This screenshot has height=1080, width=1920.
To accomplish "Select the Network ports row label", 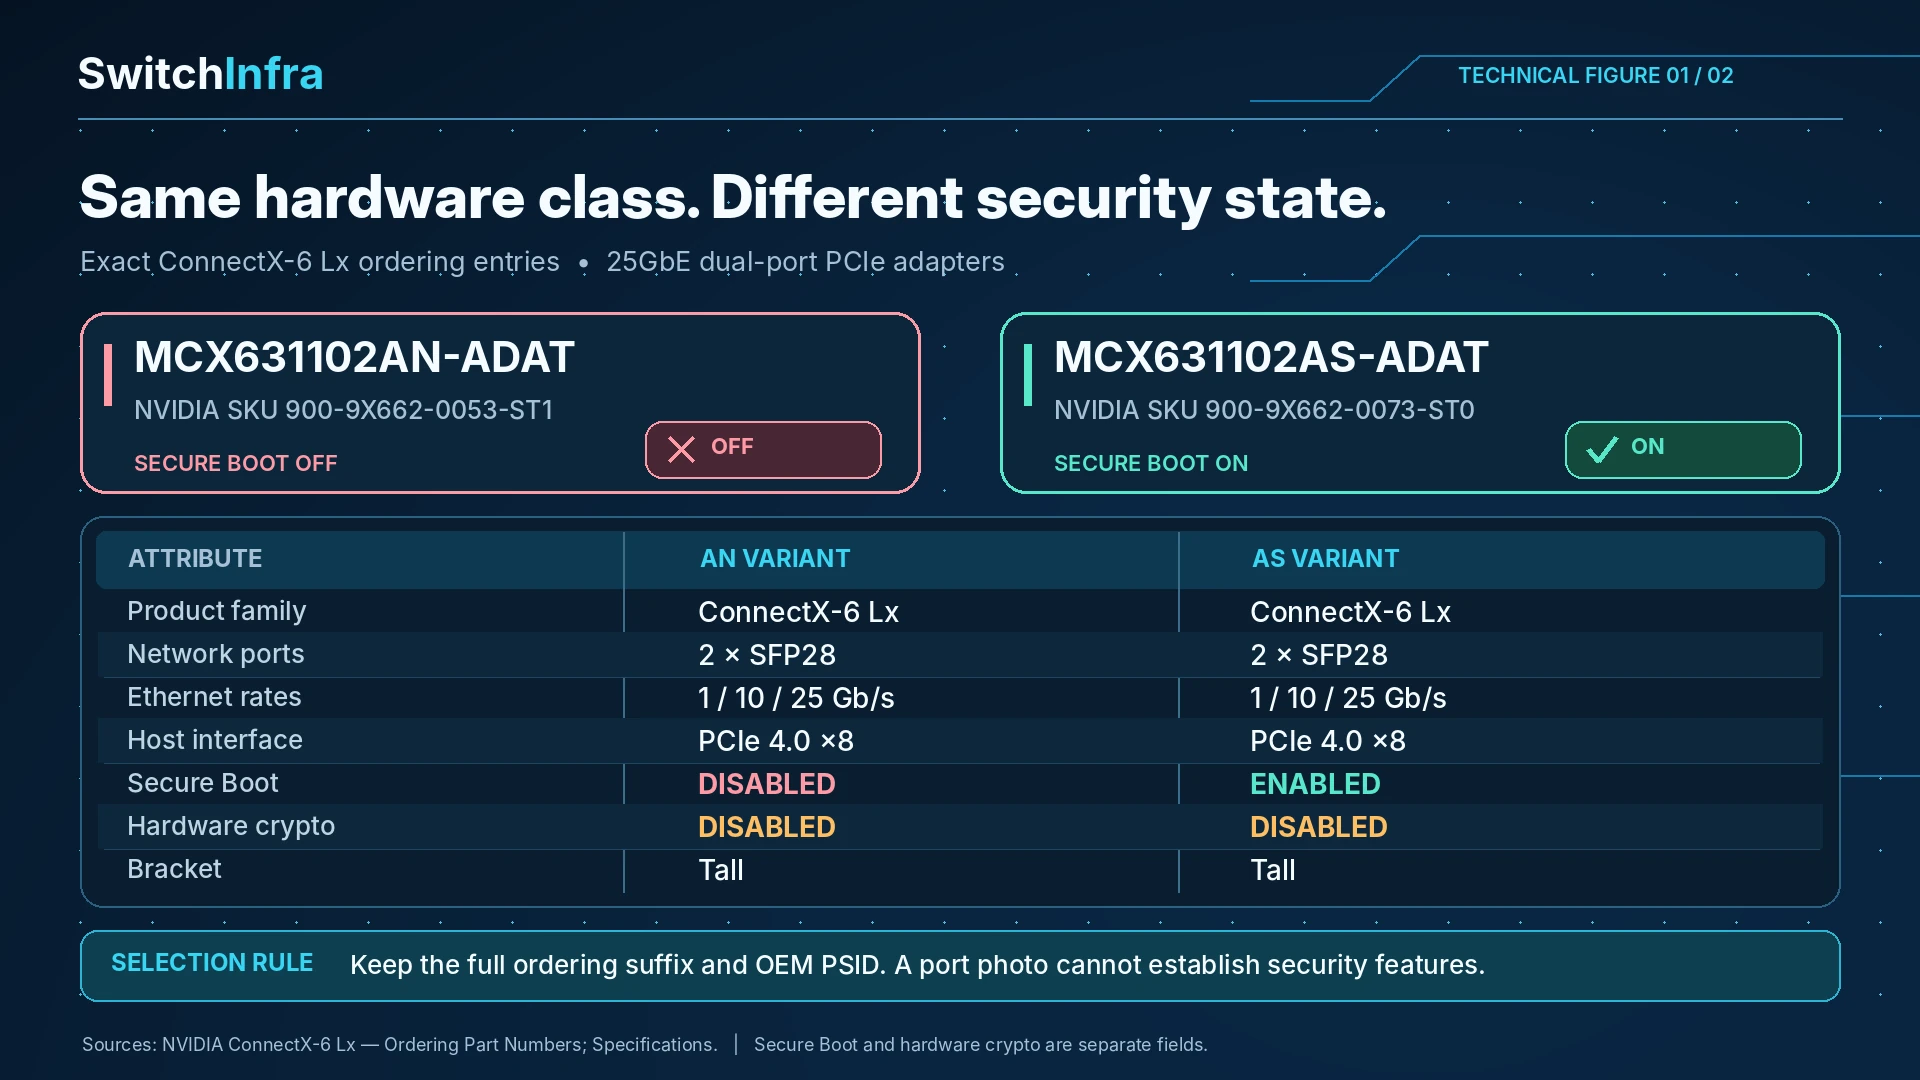I will (x=216, y=654).
